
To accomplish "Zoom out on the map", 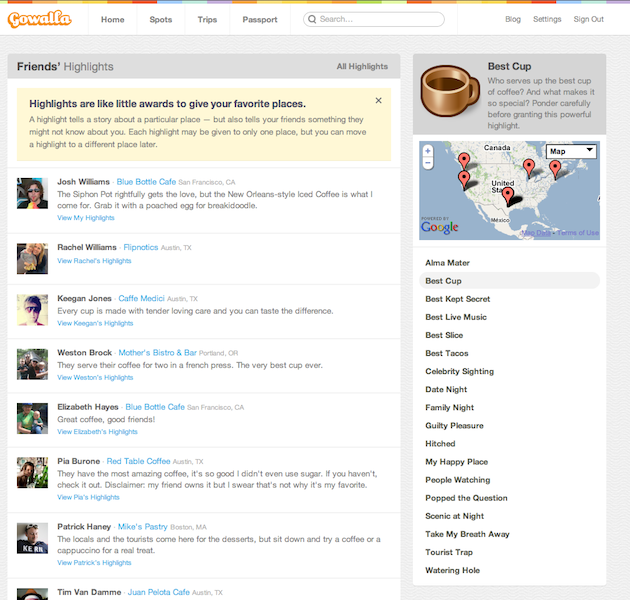I will point(428,163).
